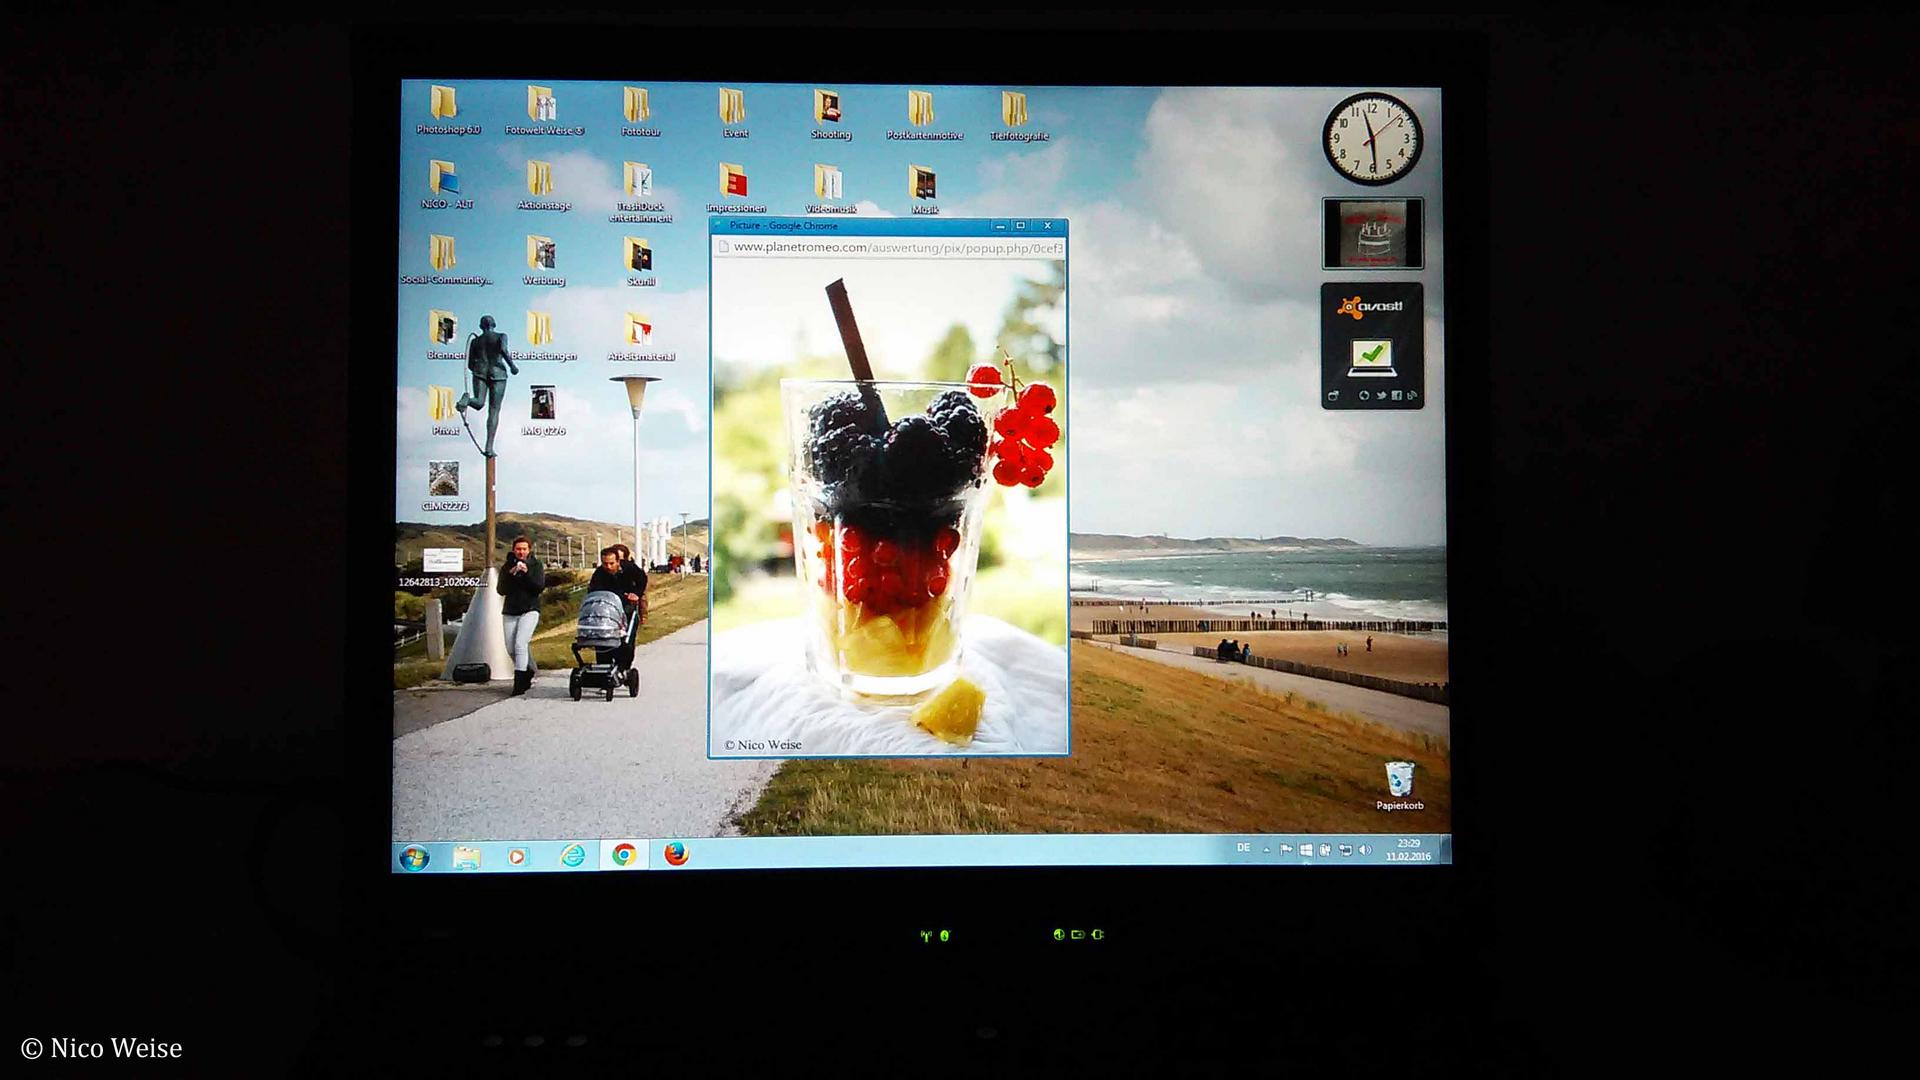Open the Privat folder
1920x1080 pixels.
coord(444,411)
